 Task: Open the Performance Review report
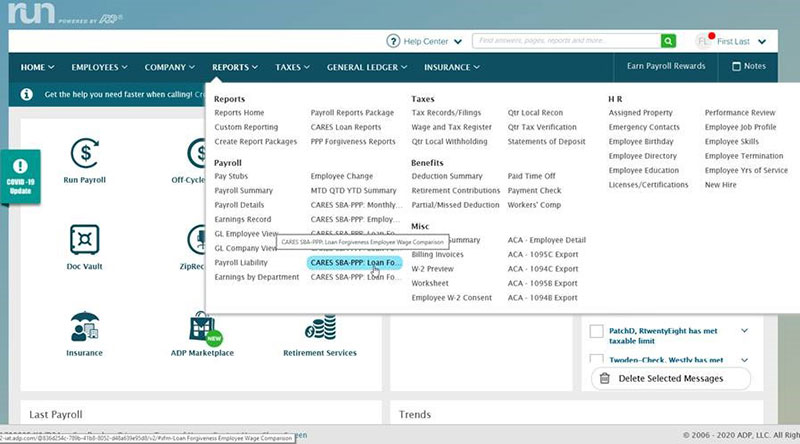click(740, 113)
